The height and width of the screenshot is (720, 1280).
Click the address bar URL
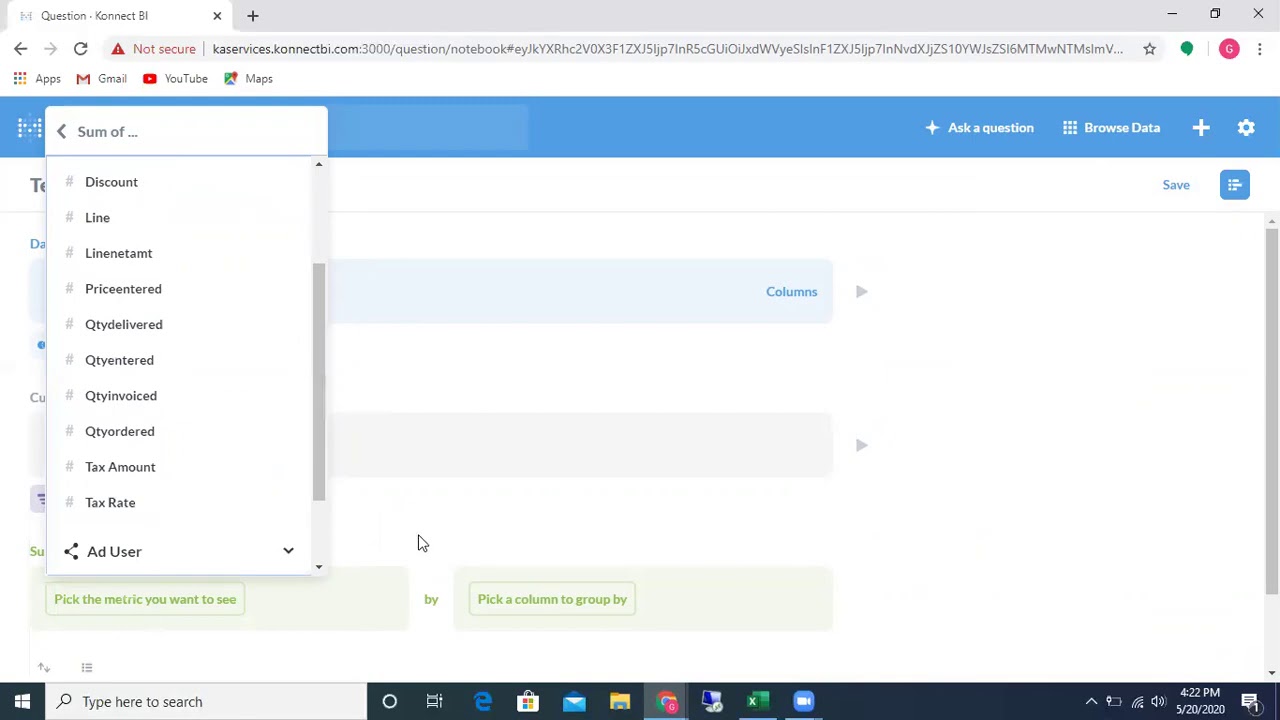(667, 49)
